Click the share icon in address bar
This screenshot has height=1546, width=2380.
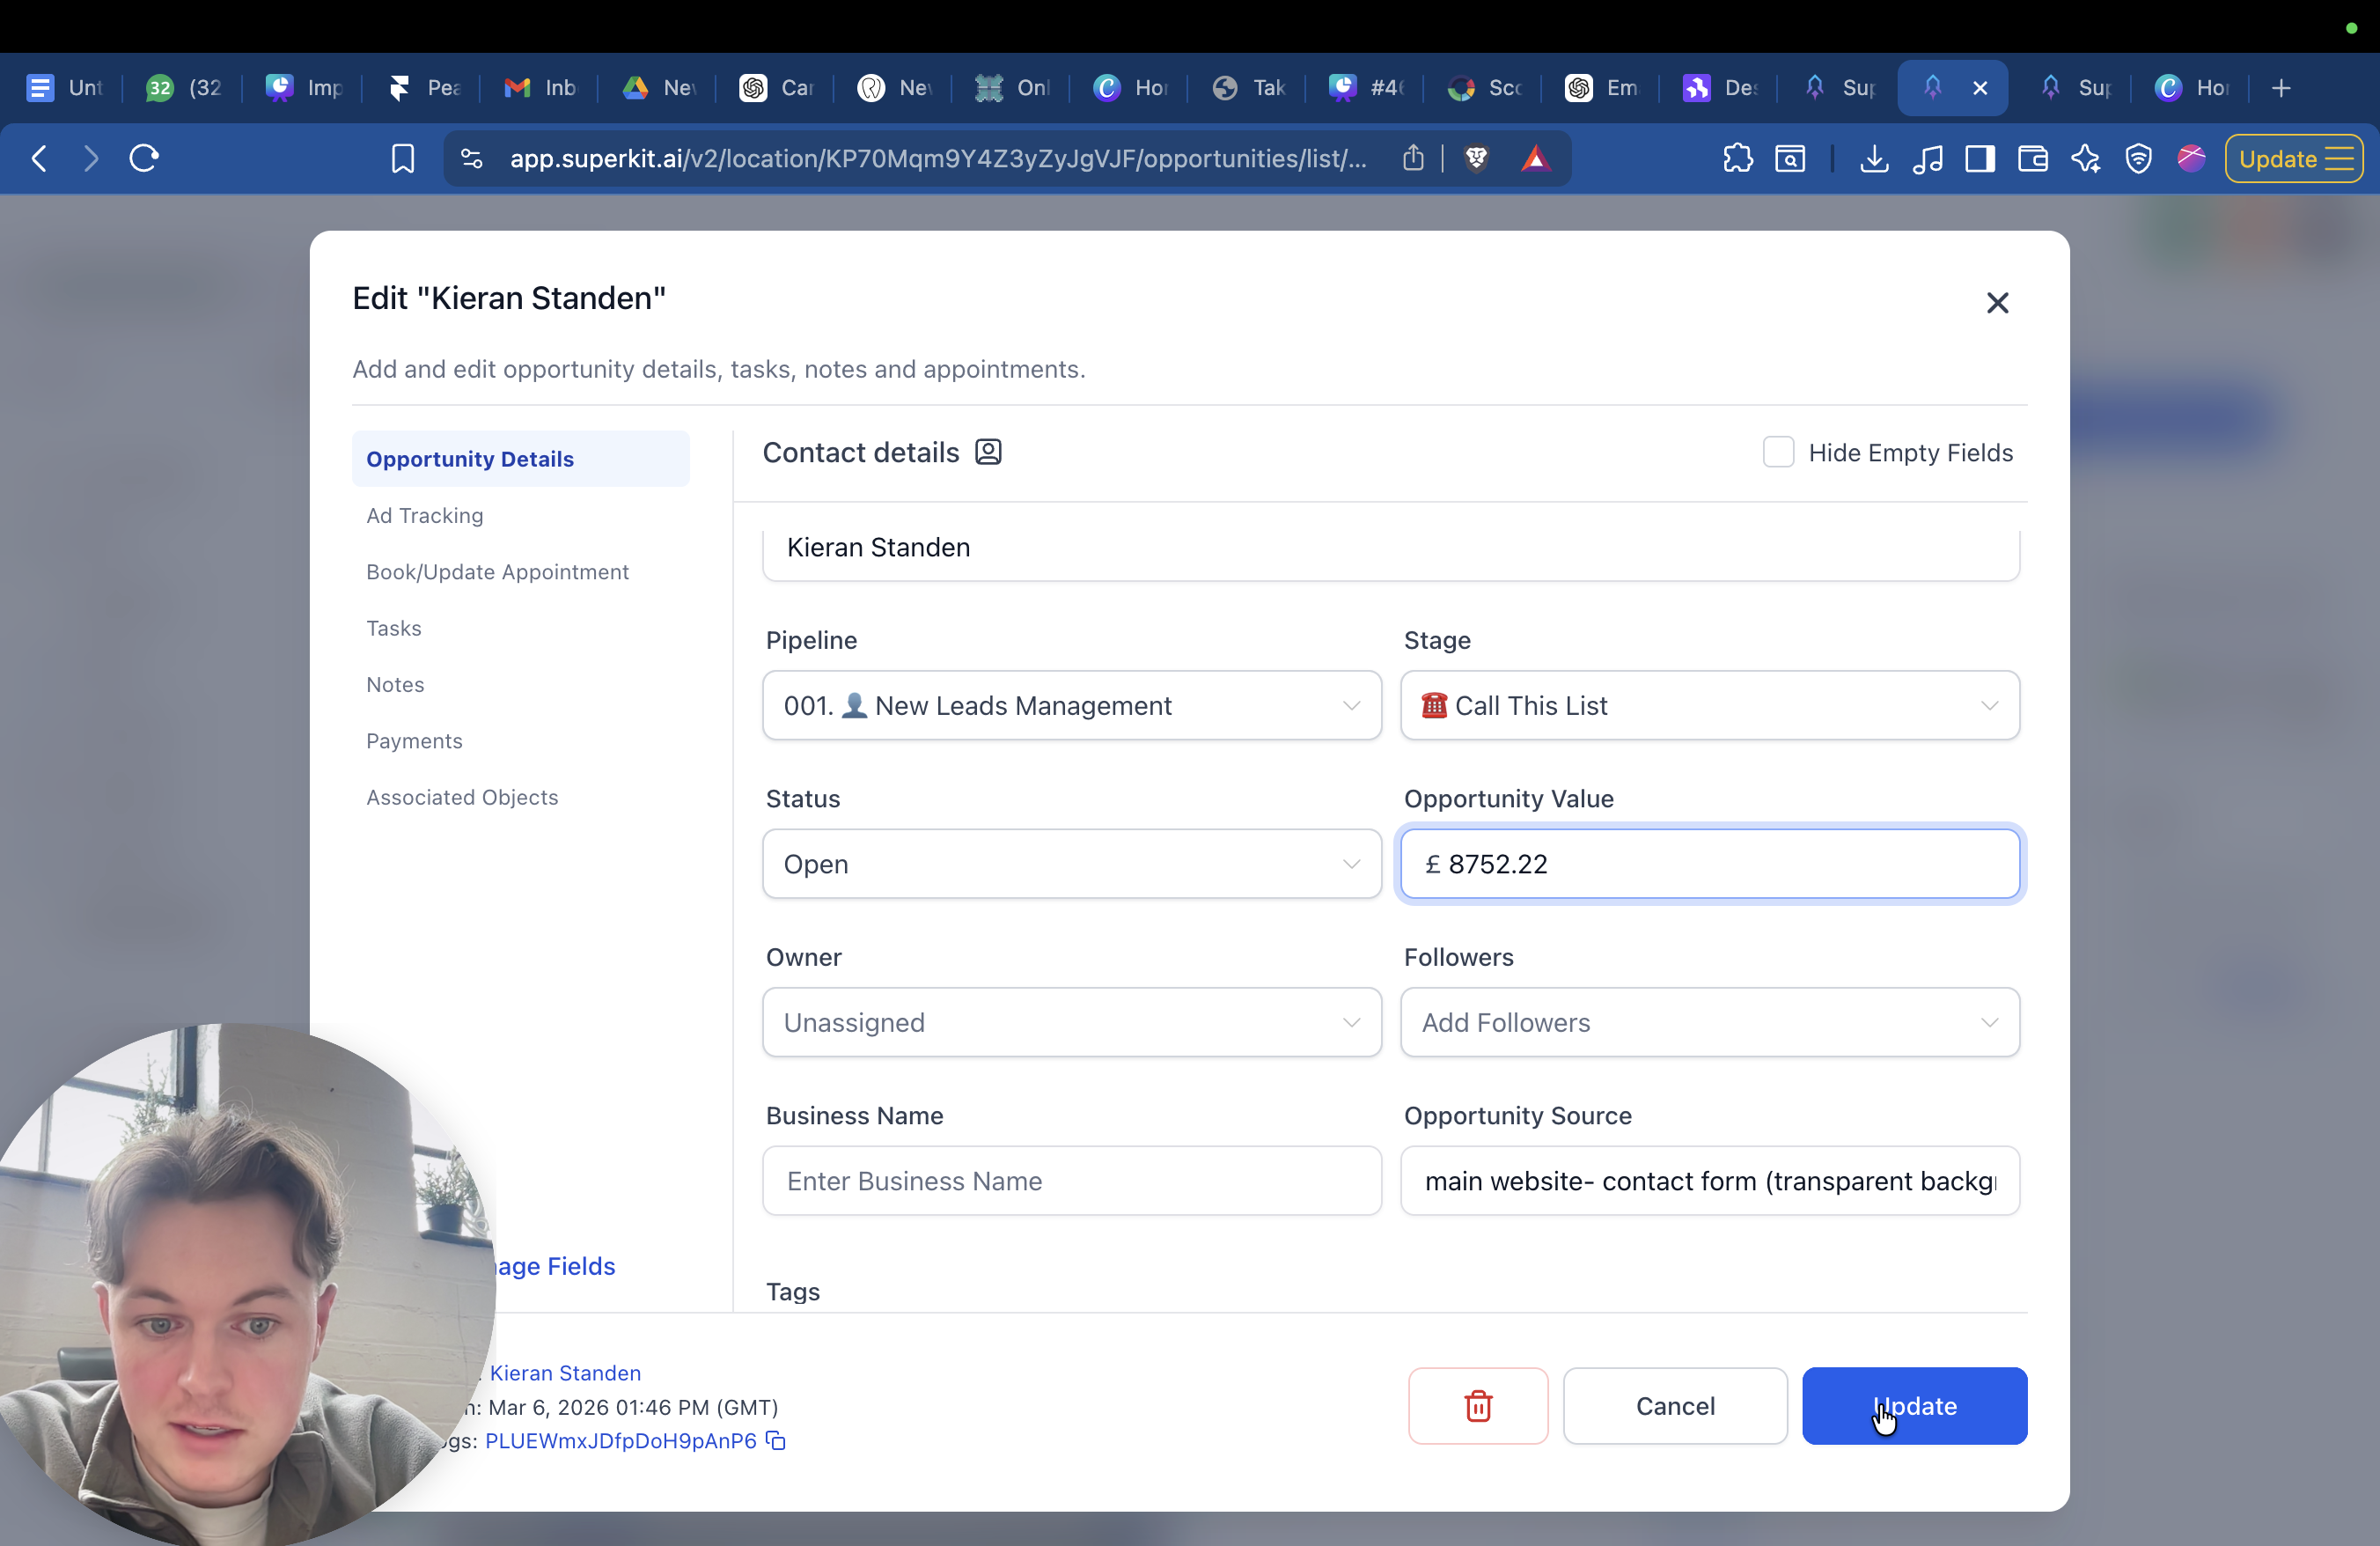(1412, 158)
